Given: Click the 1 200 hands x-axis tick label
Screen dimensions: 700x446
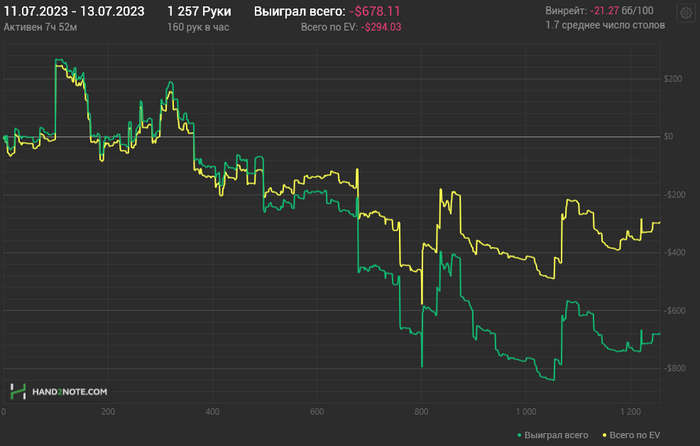Looking at the screenshot, I should pos(630,412).
